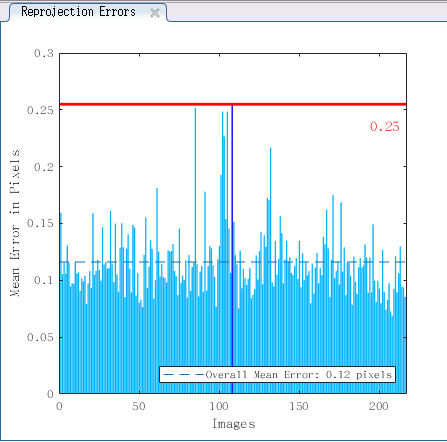Click the dashed line sample in legend

pyautogui.click(x=183, y=375)
